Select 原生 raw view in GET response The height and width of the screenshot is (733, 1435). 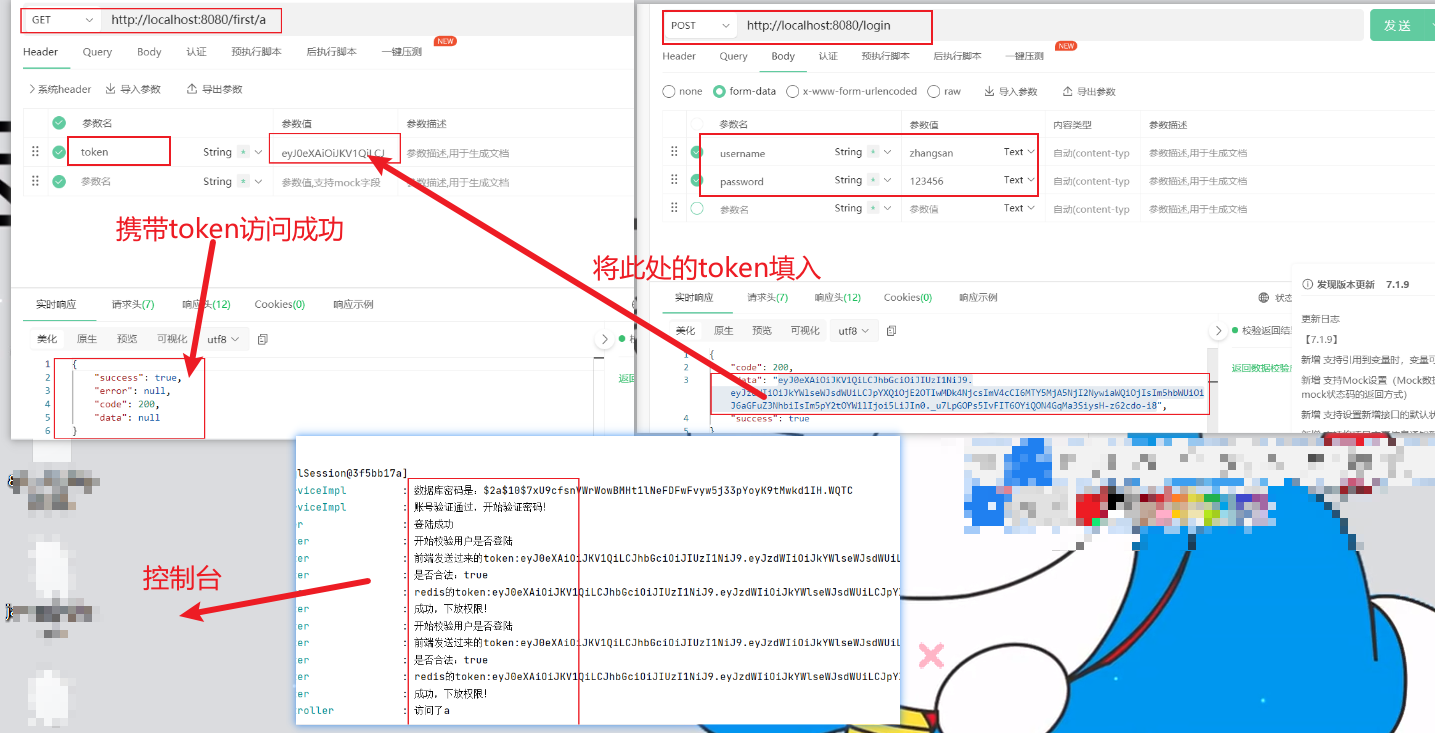87,339
